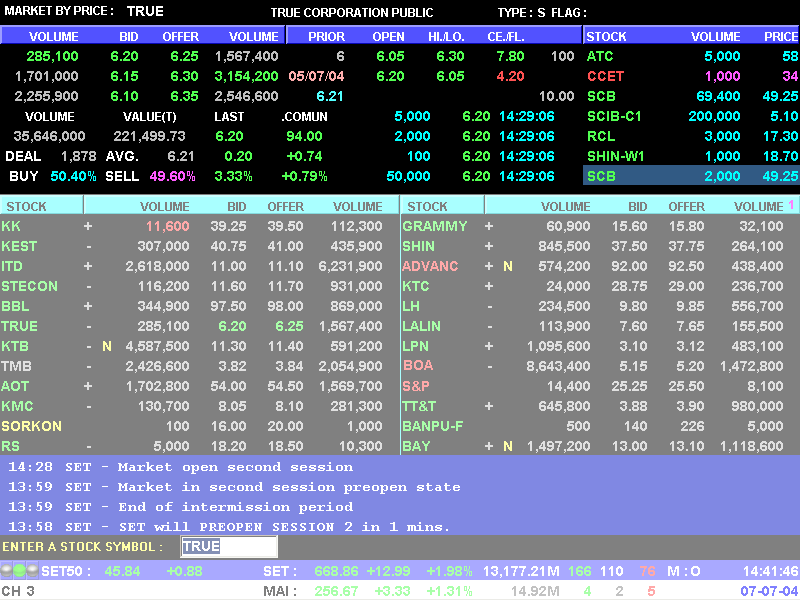Click the MAI index value 256.67
This screenshot has height=600, width=800.
336,591
